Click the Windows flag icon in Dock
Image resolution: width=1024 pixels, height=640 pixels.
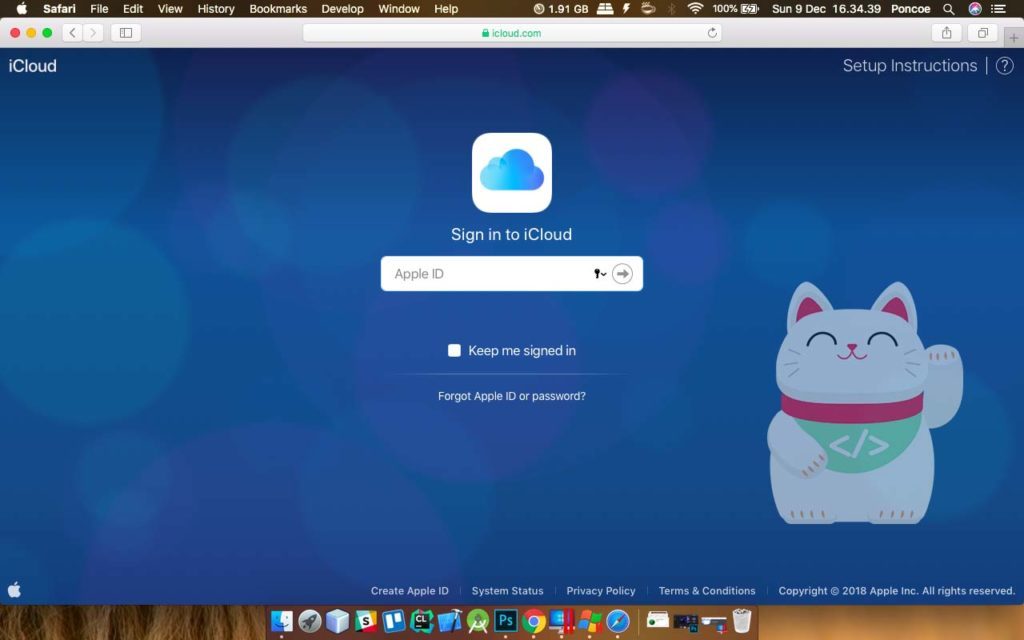click(590, 621)
